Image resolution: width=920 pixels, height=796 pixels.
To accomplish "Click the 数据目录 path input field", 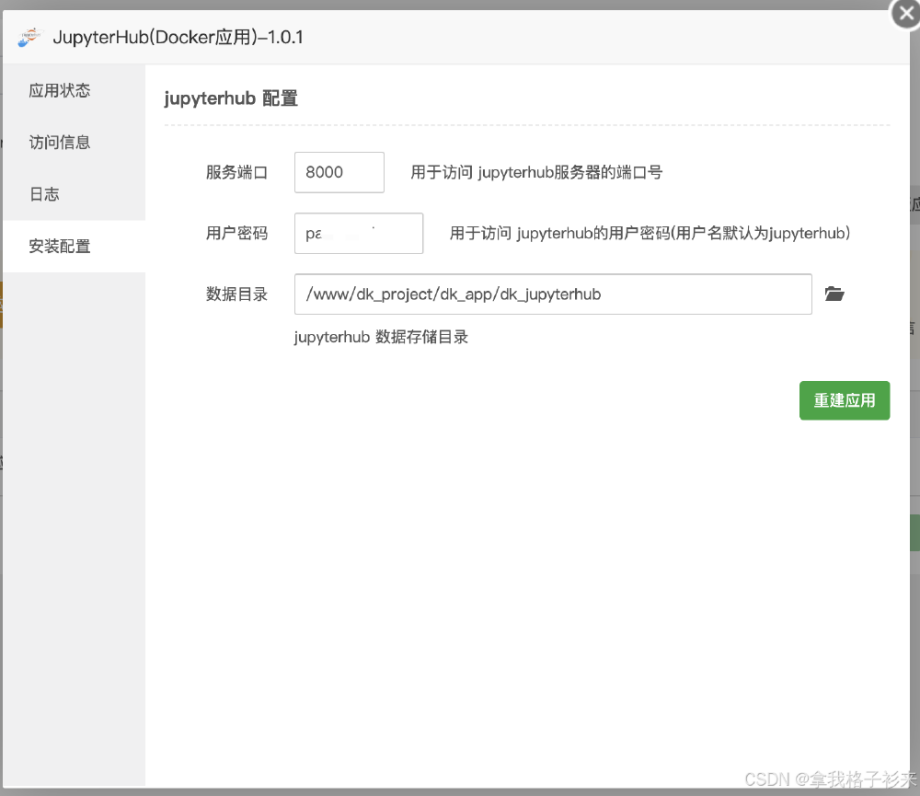I will pos(553,294).
